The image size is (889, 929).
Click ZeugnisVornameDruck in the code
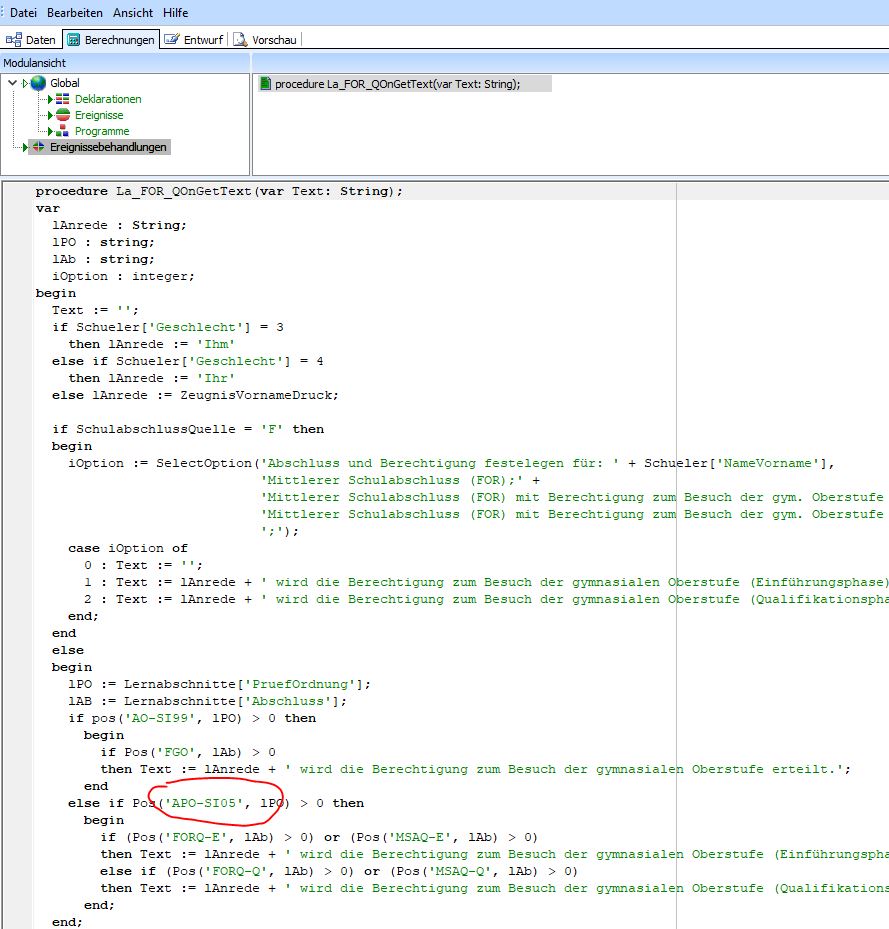pos(257,395)
